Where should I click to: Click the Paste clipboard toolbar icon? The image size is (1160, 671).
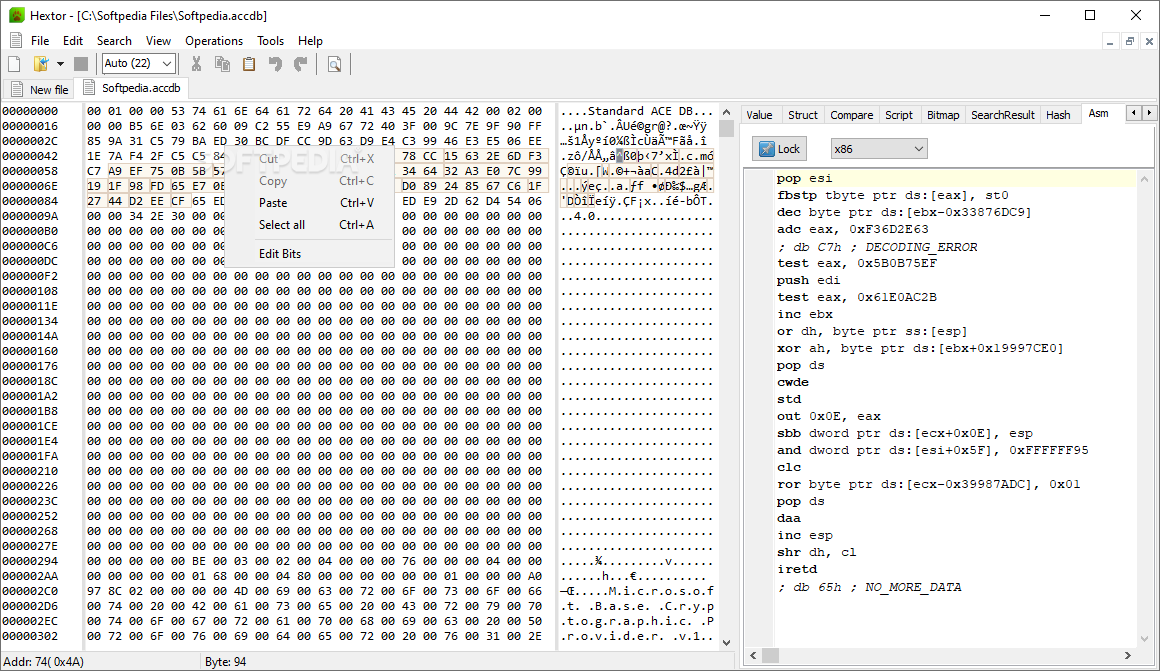click(249, 64)
